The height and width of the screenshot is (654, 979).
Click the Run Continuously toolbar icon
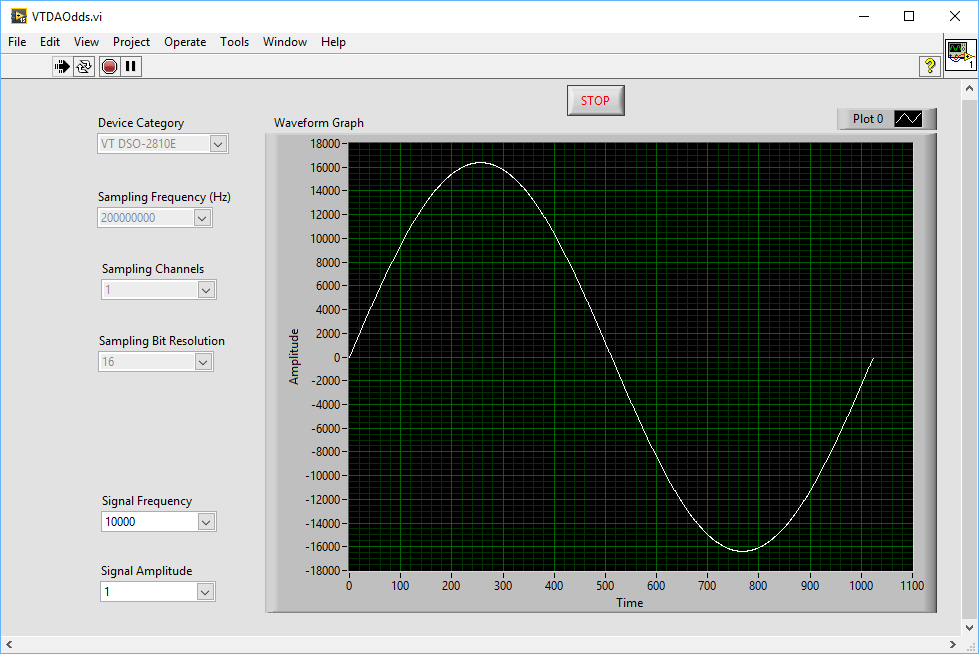click(84, 66)
